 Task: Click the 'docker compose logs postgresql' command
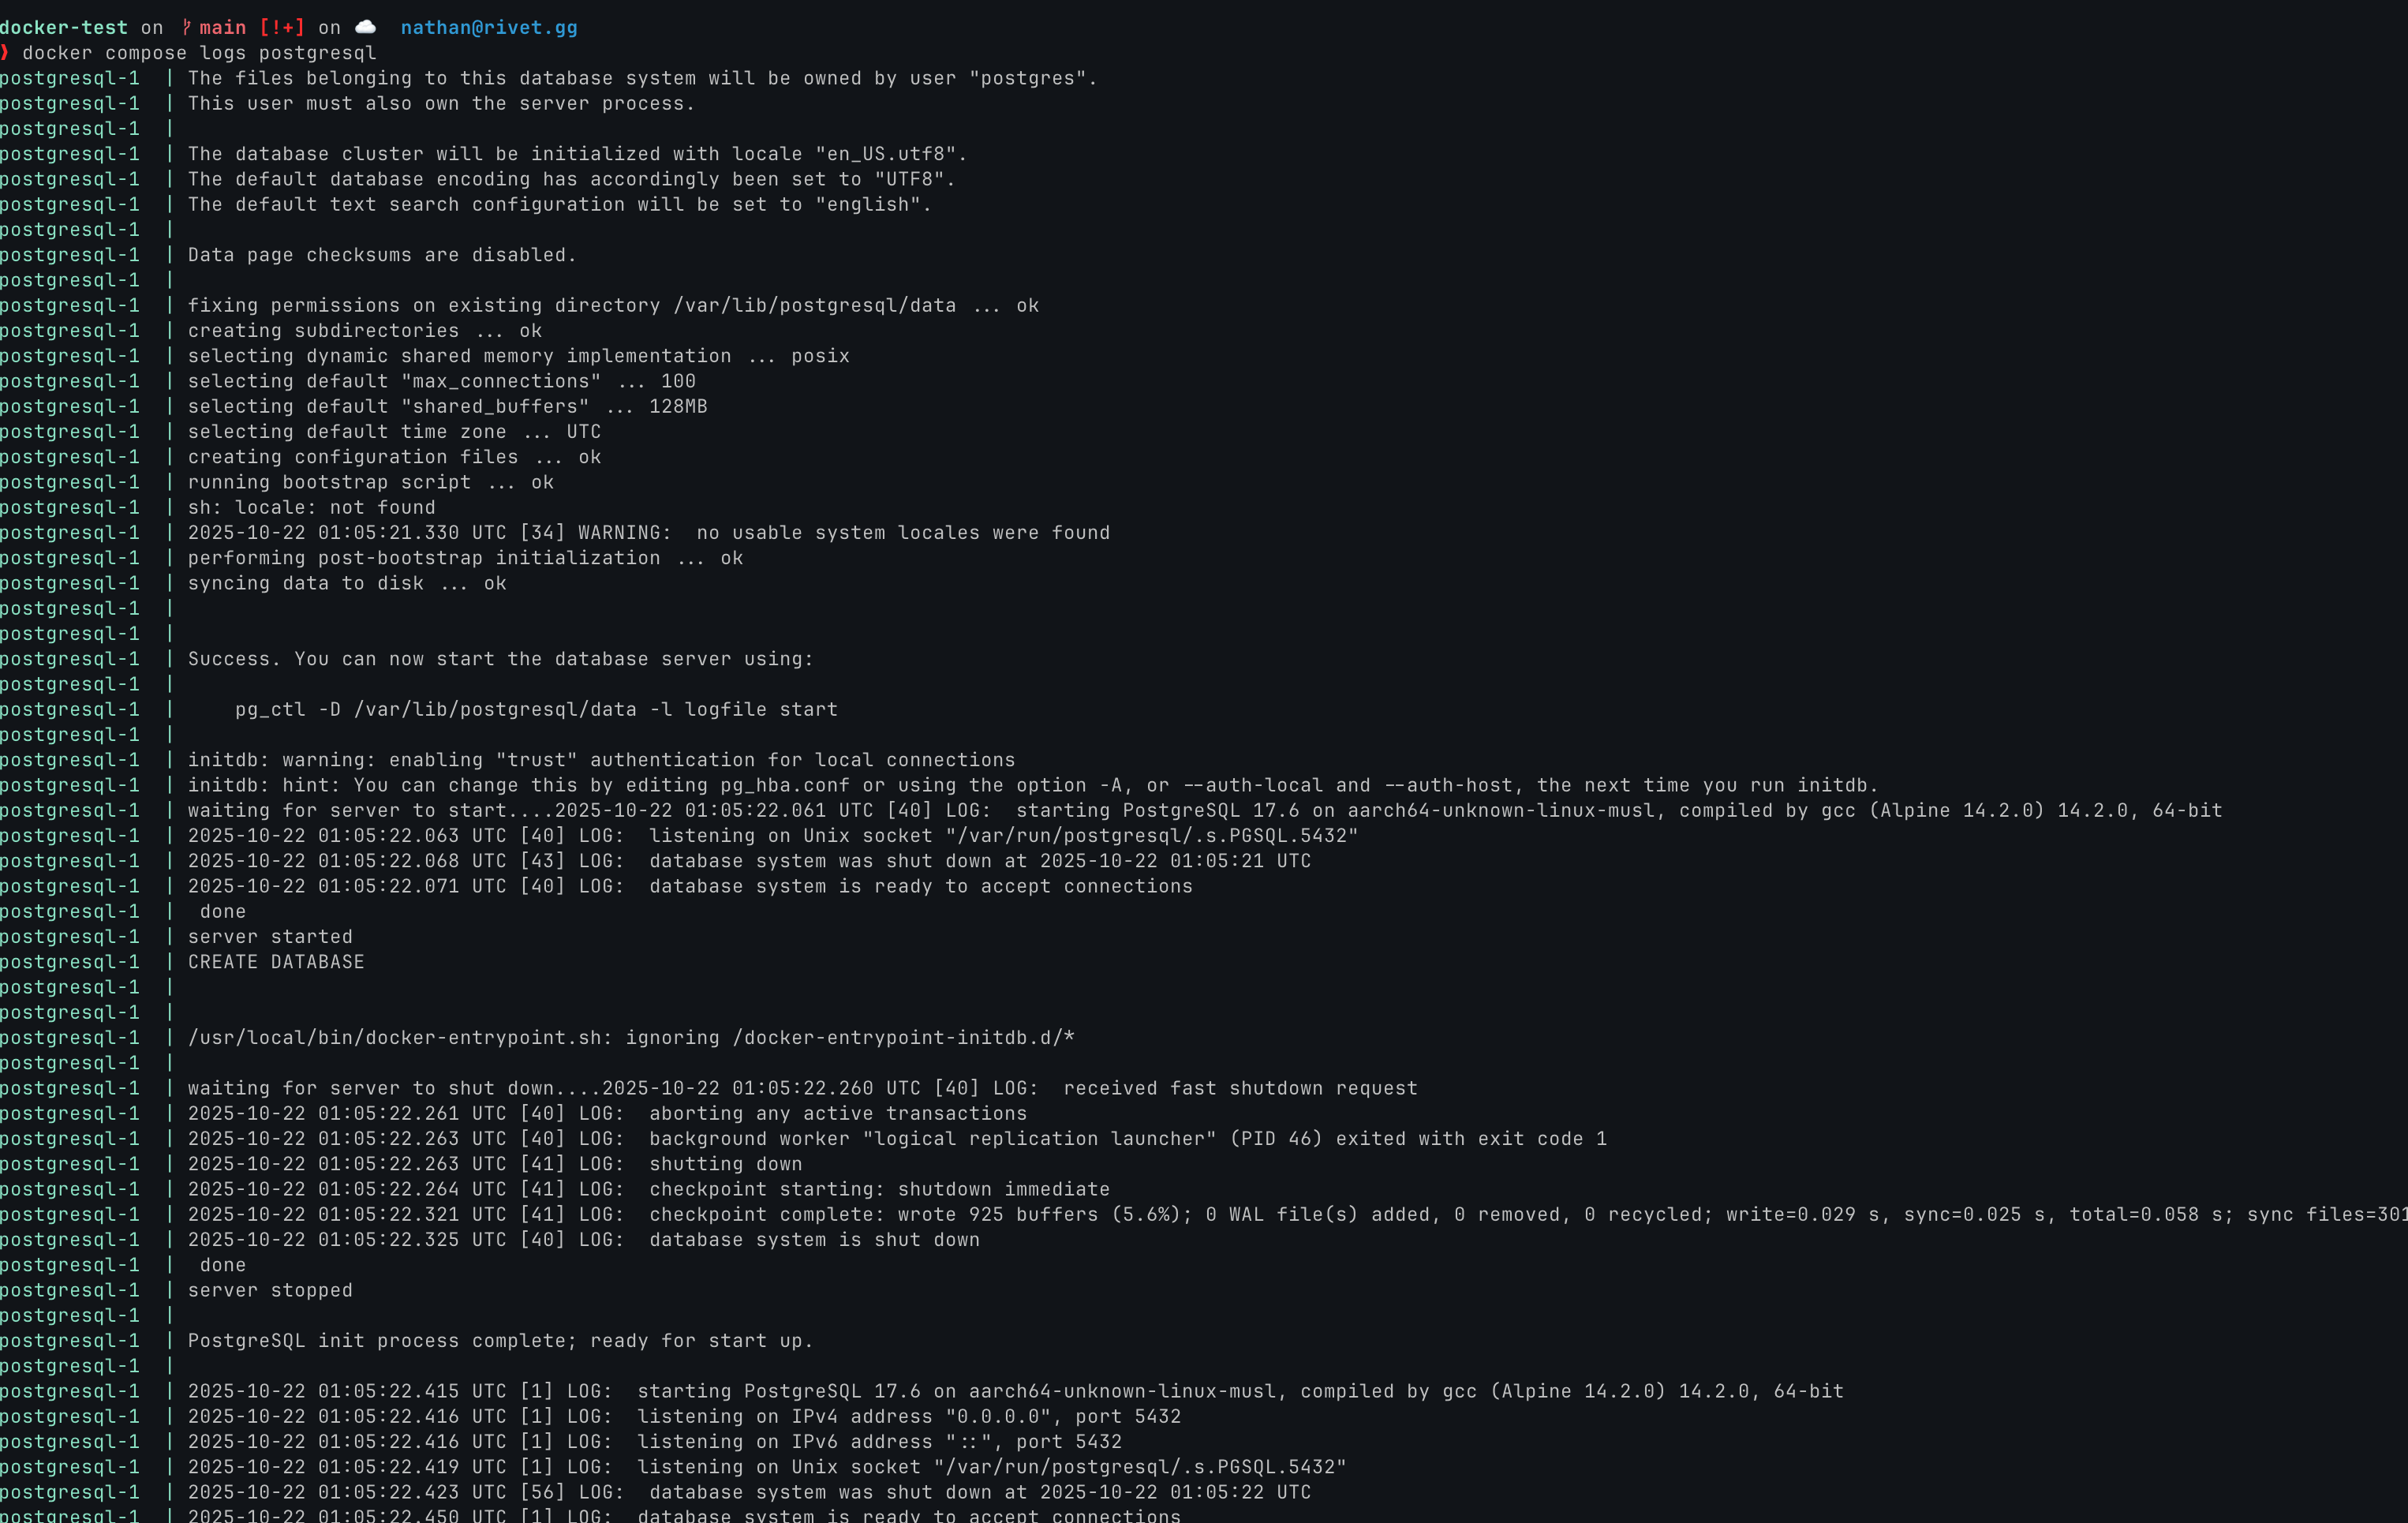[199, 52]
